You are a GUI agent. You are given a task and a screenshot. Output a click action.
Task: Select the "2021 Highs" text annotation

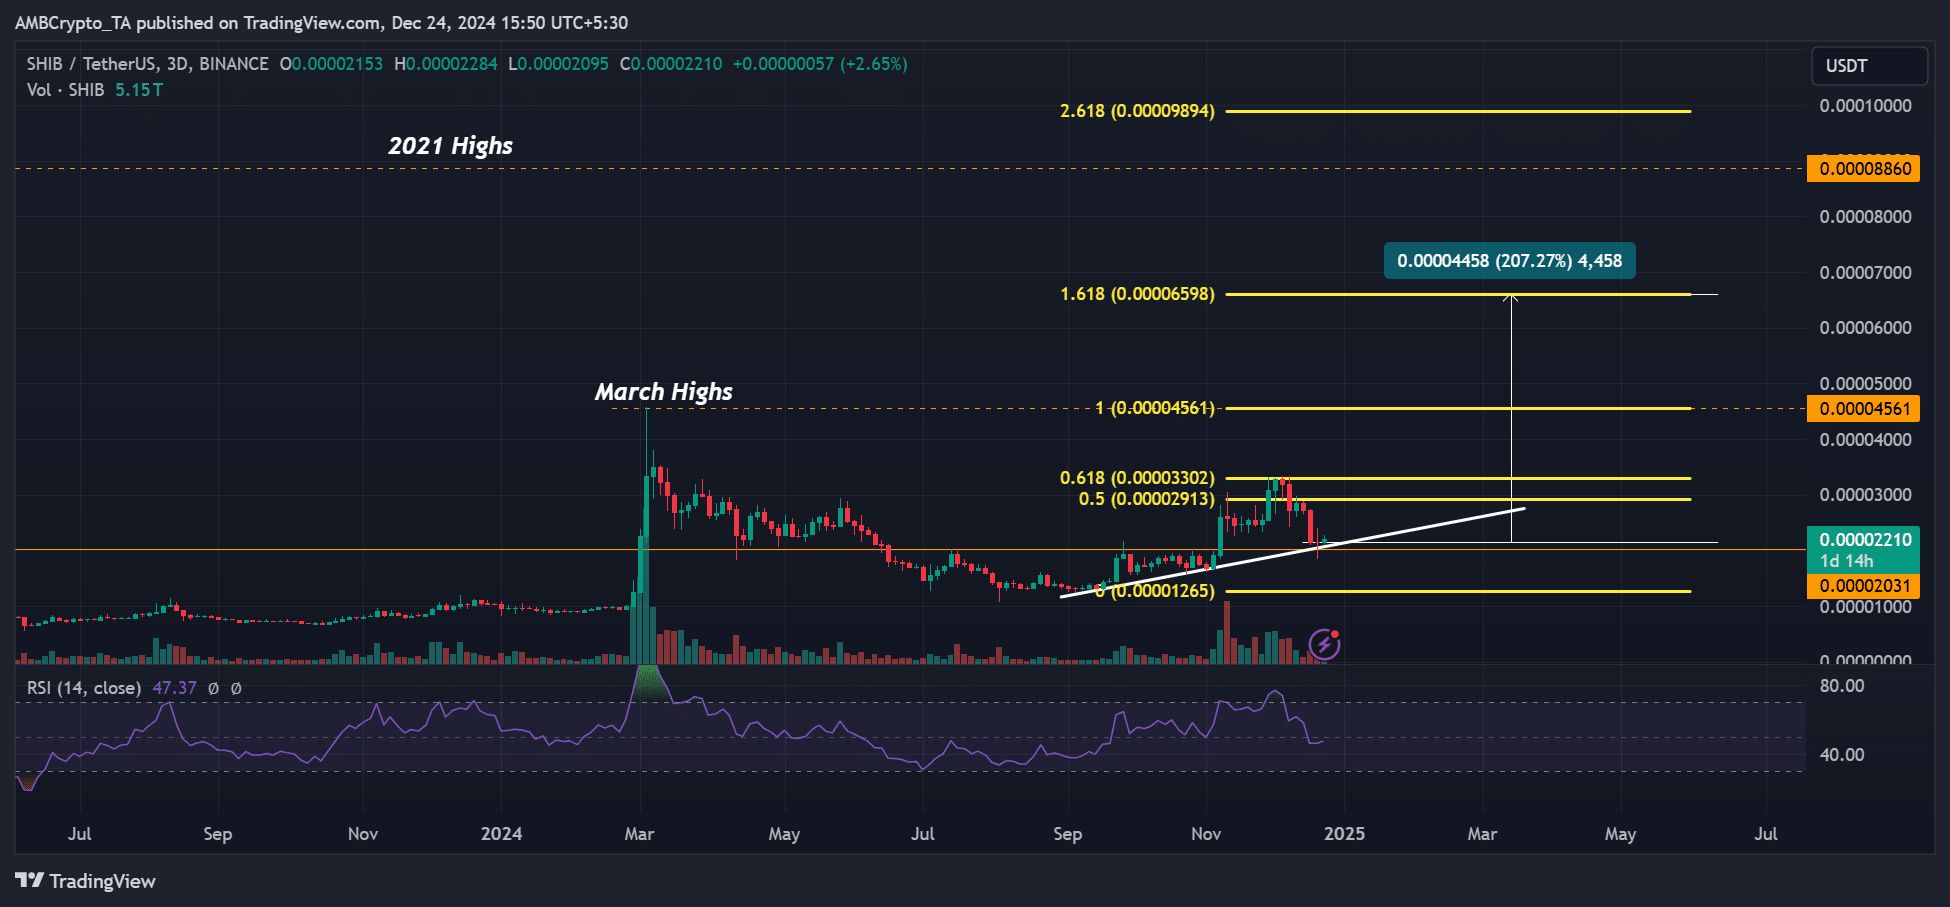click(x=450, y=146)
